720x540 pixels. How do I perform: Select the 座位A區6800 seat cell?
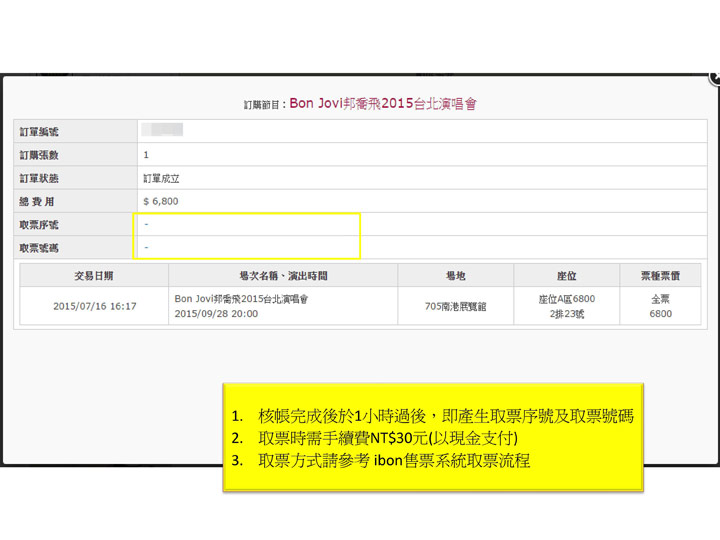(566, 299)
